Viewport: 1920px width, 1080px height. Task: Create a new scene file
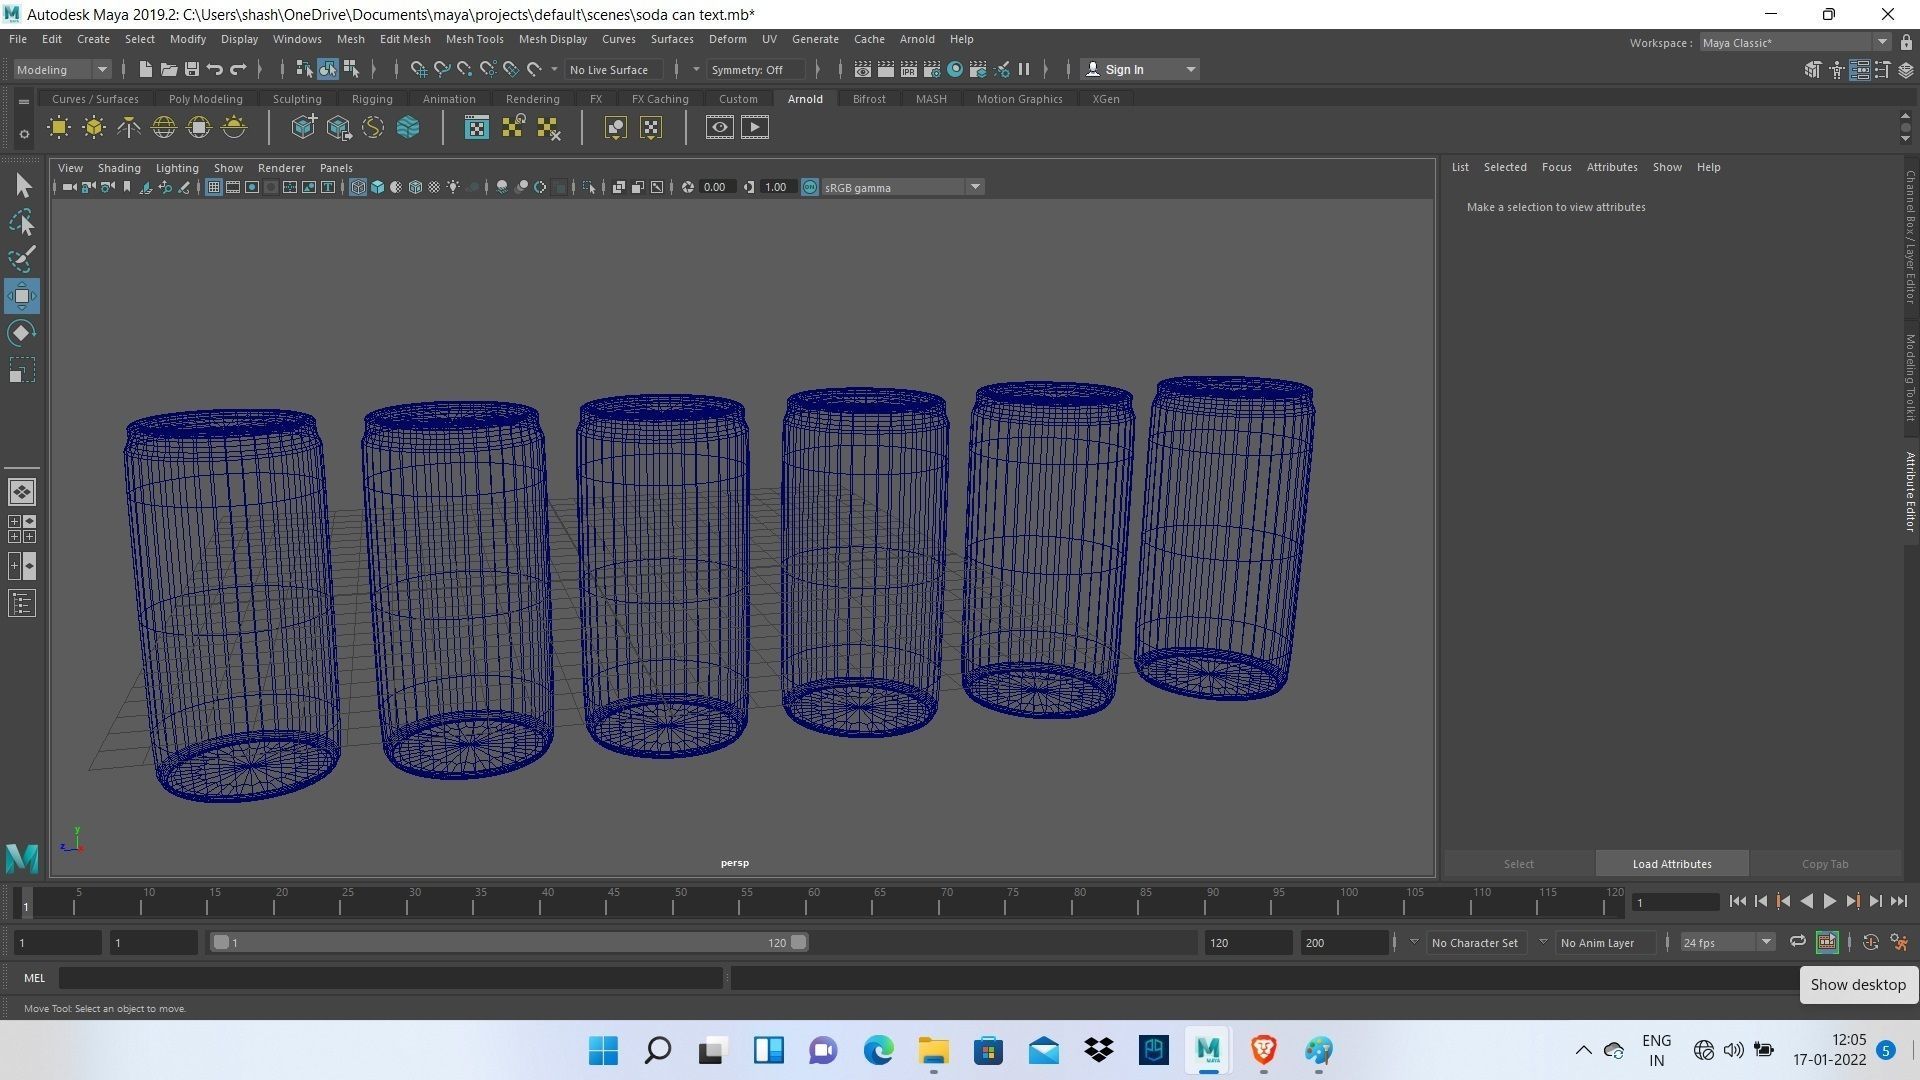point(145,69)
